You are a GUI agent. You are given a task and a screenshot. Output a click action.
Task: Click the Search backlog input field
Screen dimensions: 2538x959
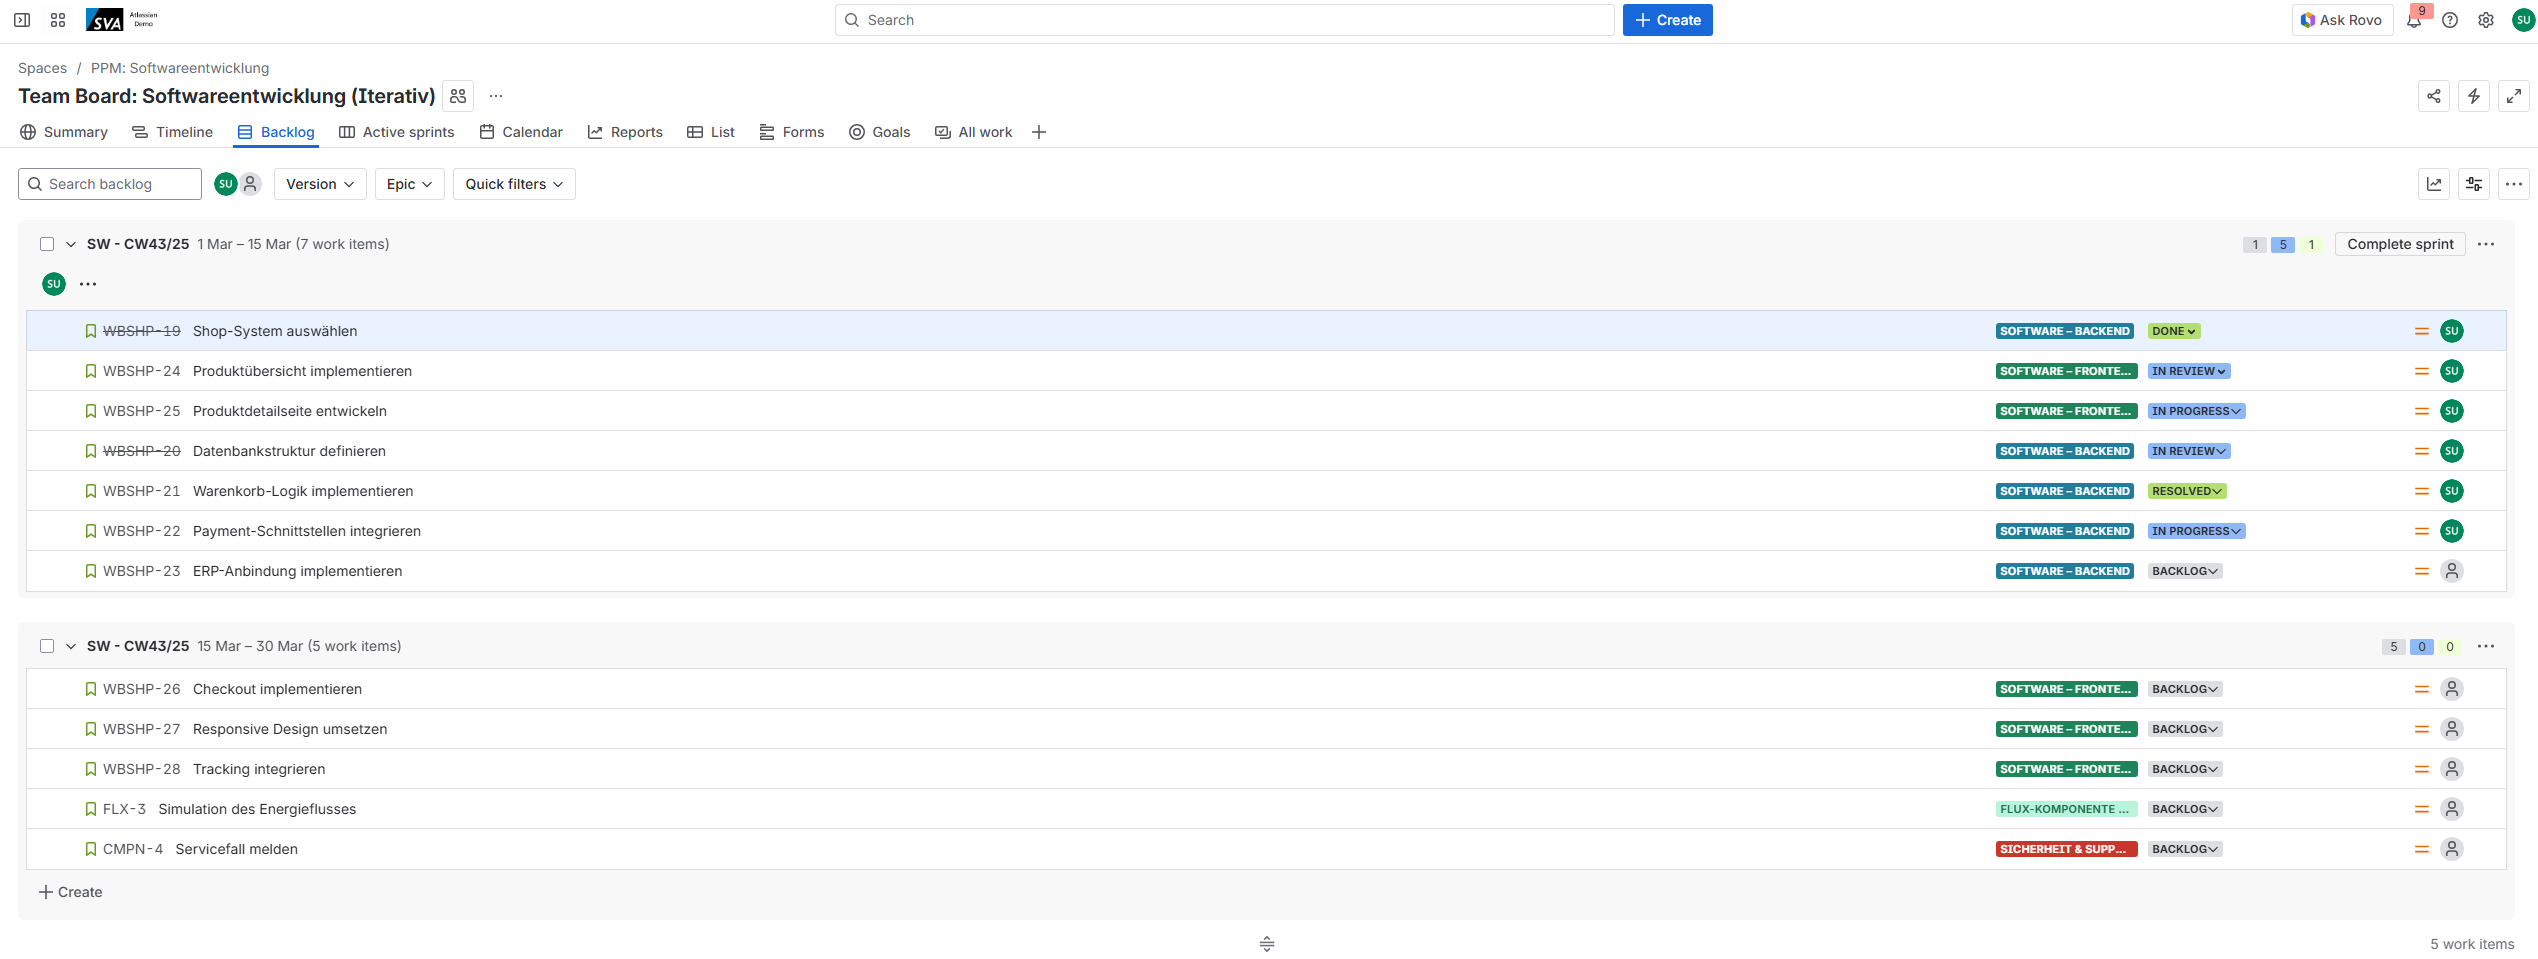click(110, 184)
